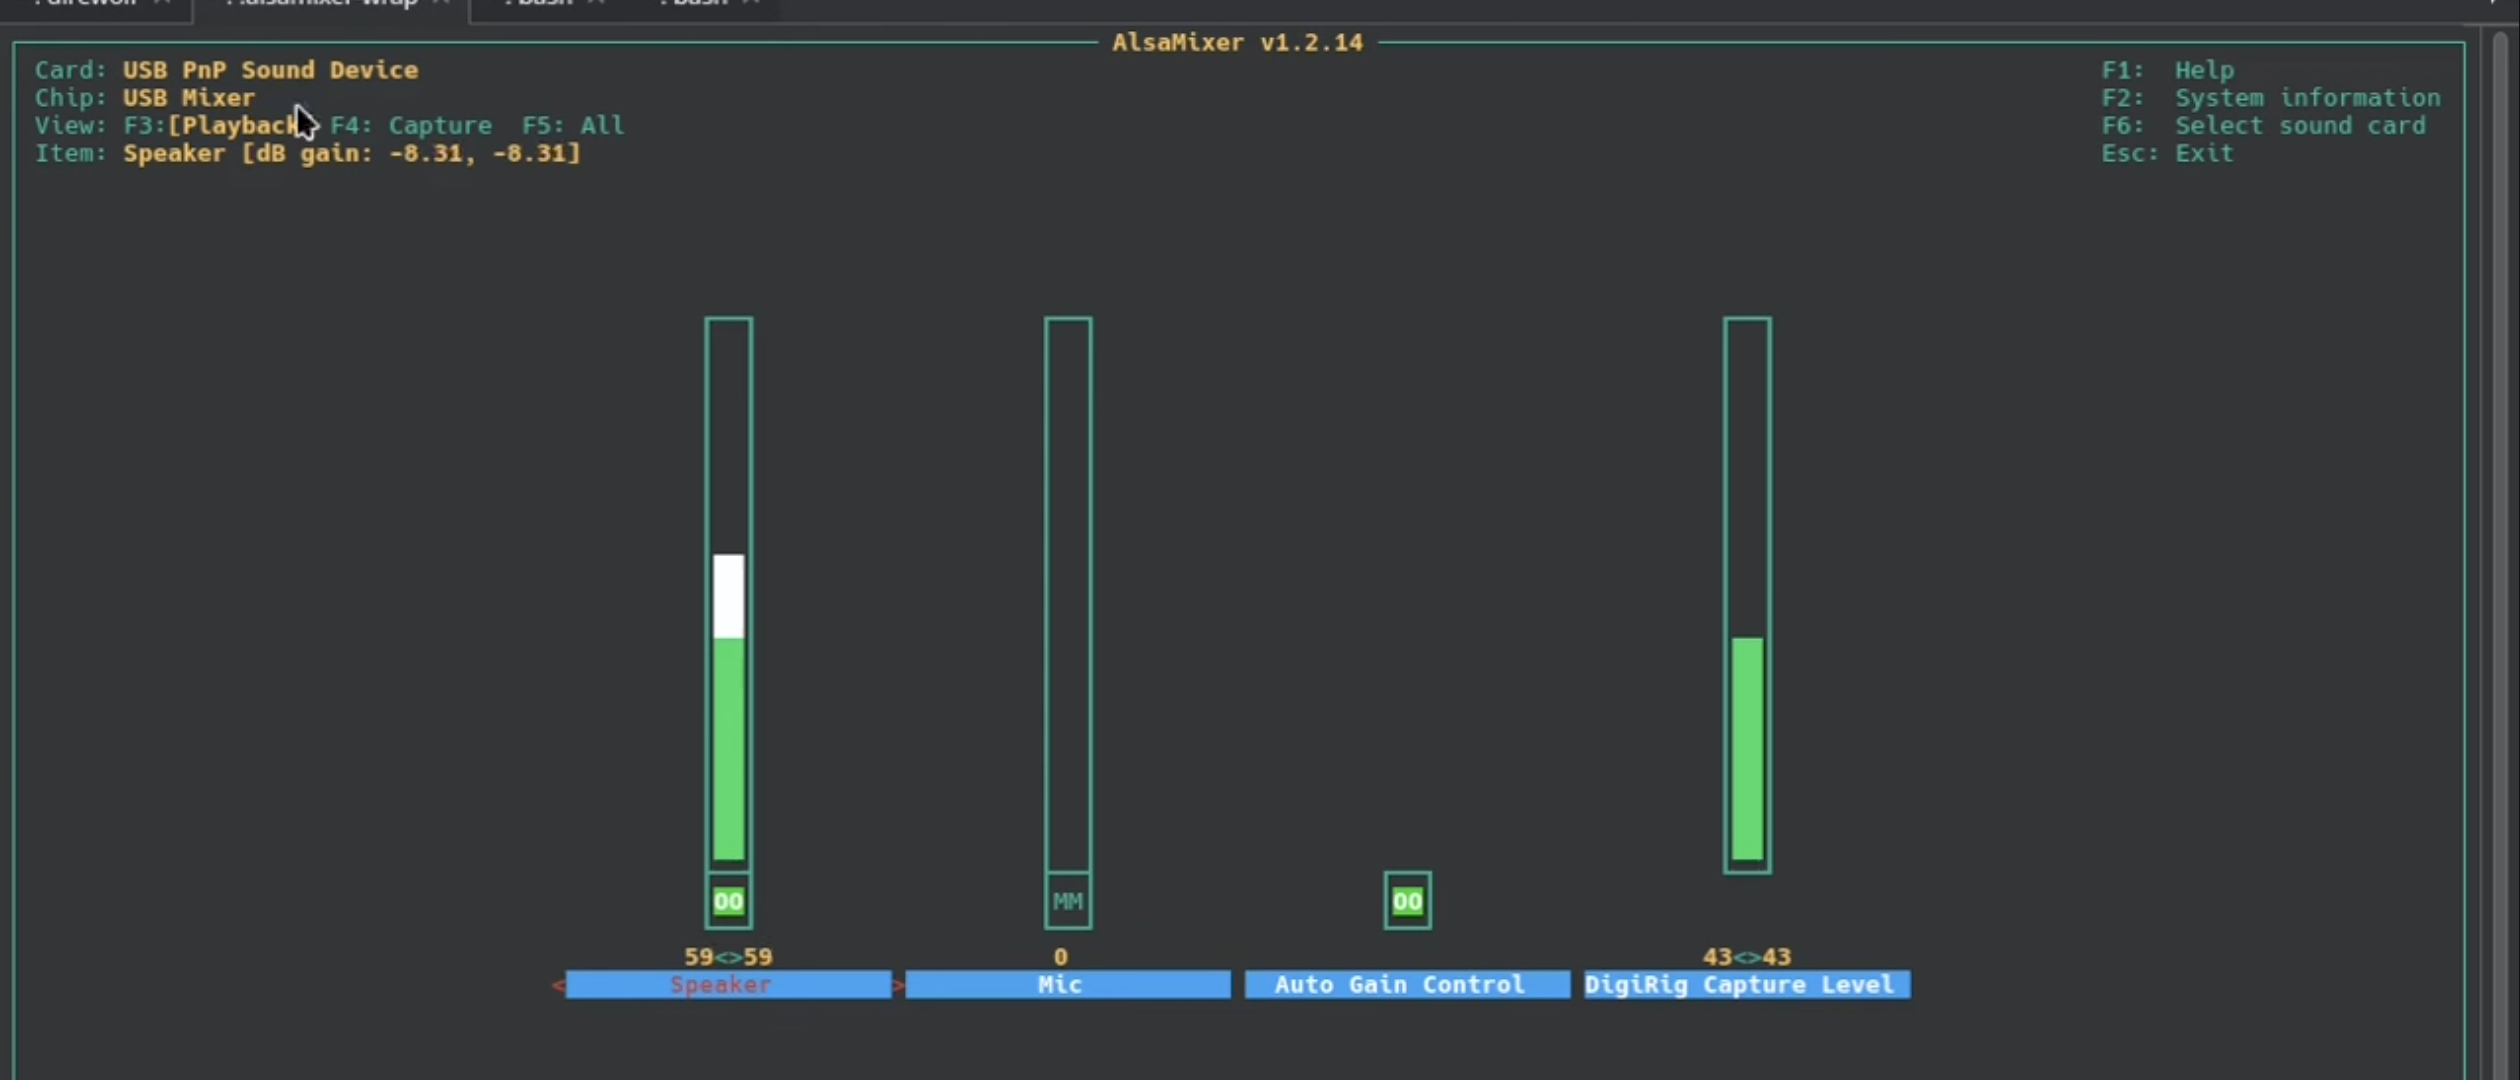Select the F3 Playback view
Image resolution: width=2520 pixels, height=1080 pixels.
215,126
